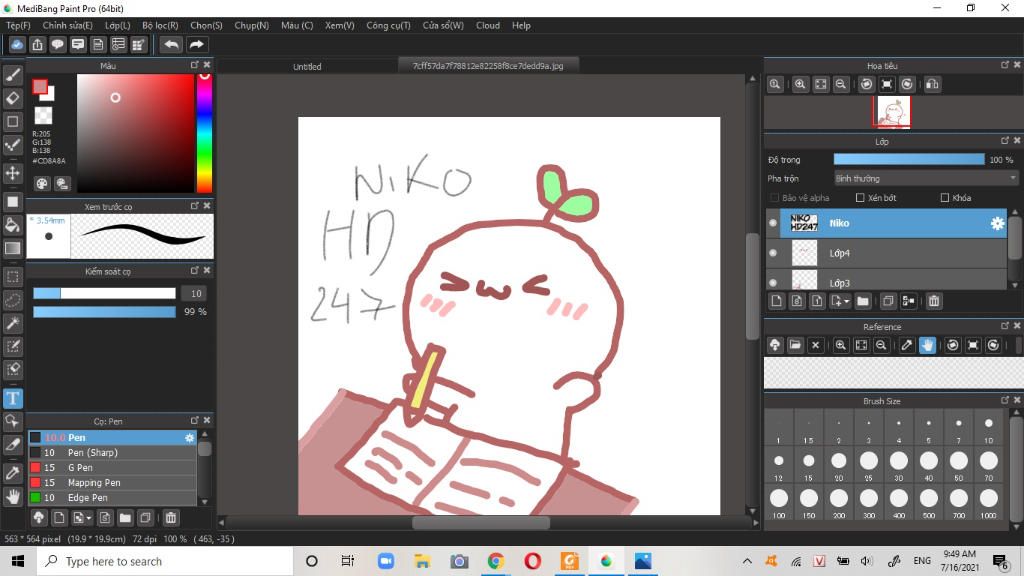This screenshot has width=1024, height=576.
Task: Click the cloud save toolbar icon
Action: click(x=17, y=44)
